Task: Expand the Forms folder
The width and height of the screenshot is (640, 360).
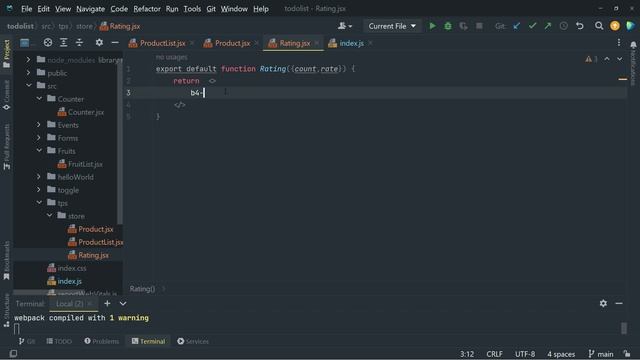Action: [x=39, y=138]
